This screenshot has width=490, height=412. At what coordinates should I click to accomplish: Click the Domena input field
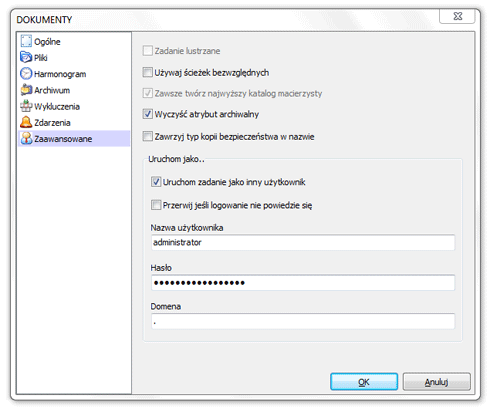303,321
